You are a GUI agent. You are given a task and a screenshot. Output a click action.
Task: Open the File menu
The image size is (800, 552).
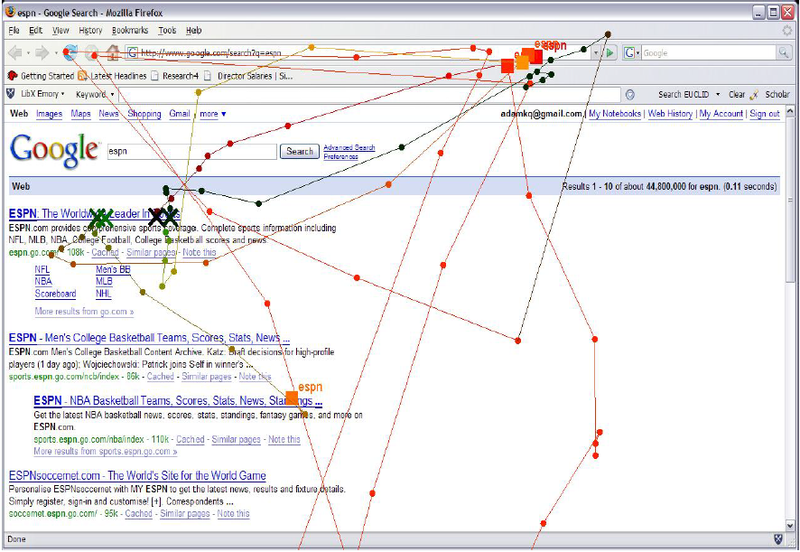pyautogui.click(x=14, y=31)
